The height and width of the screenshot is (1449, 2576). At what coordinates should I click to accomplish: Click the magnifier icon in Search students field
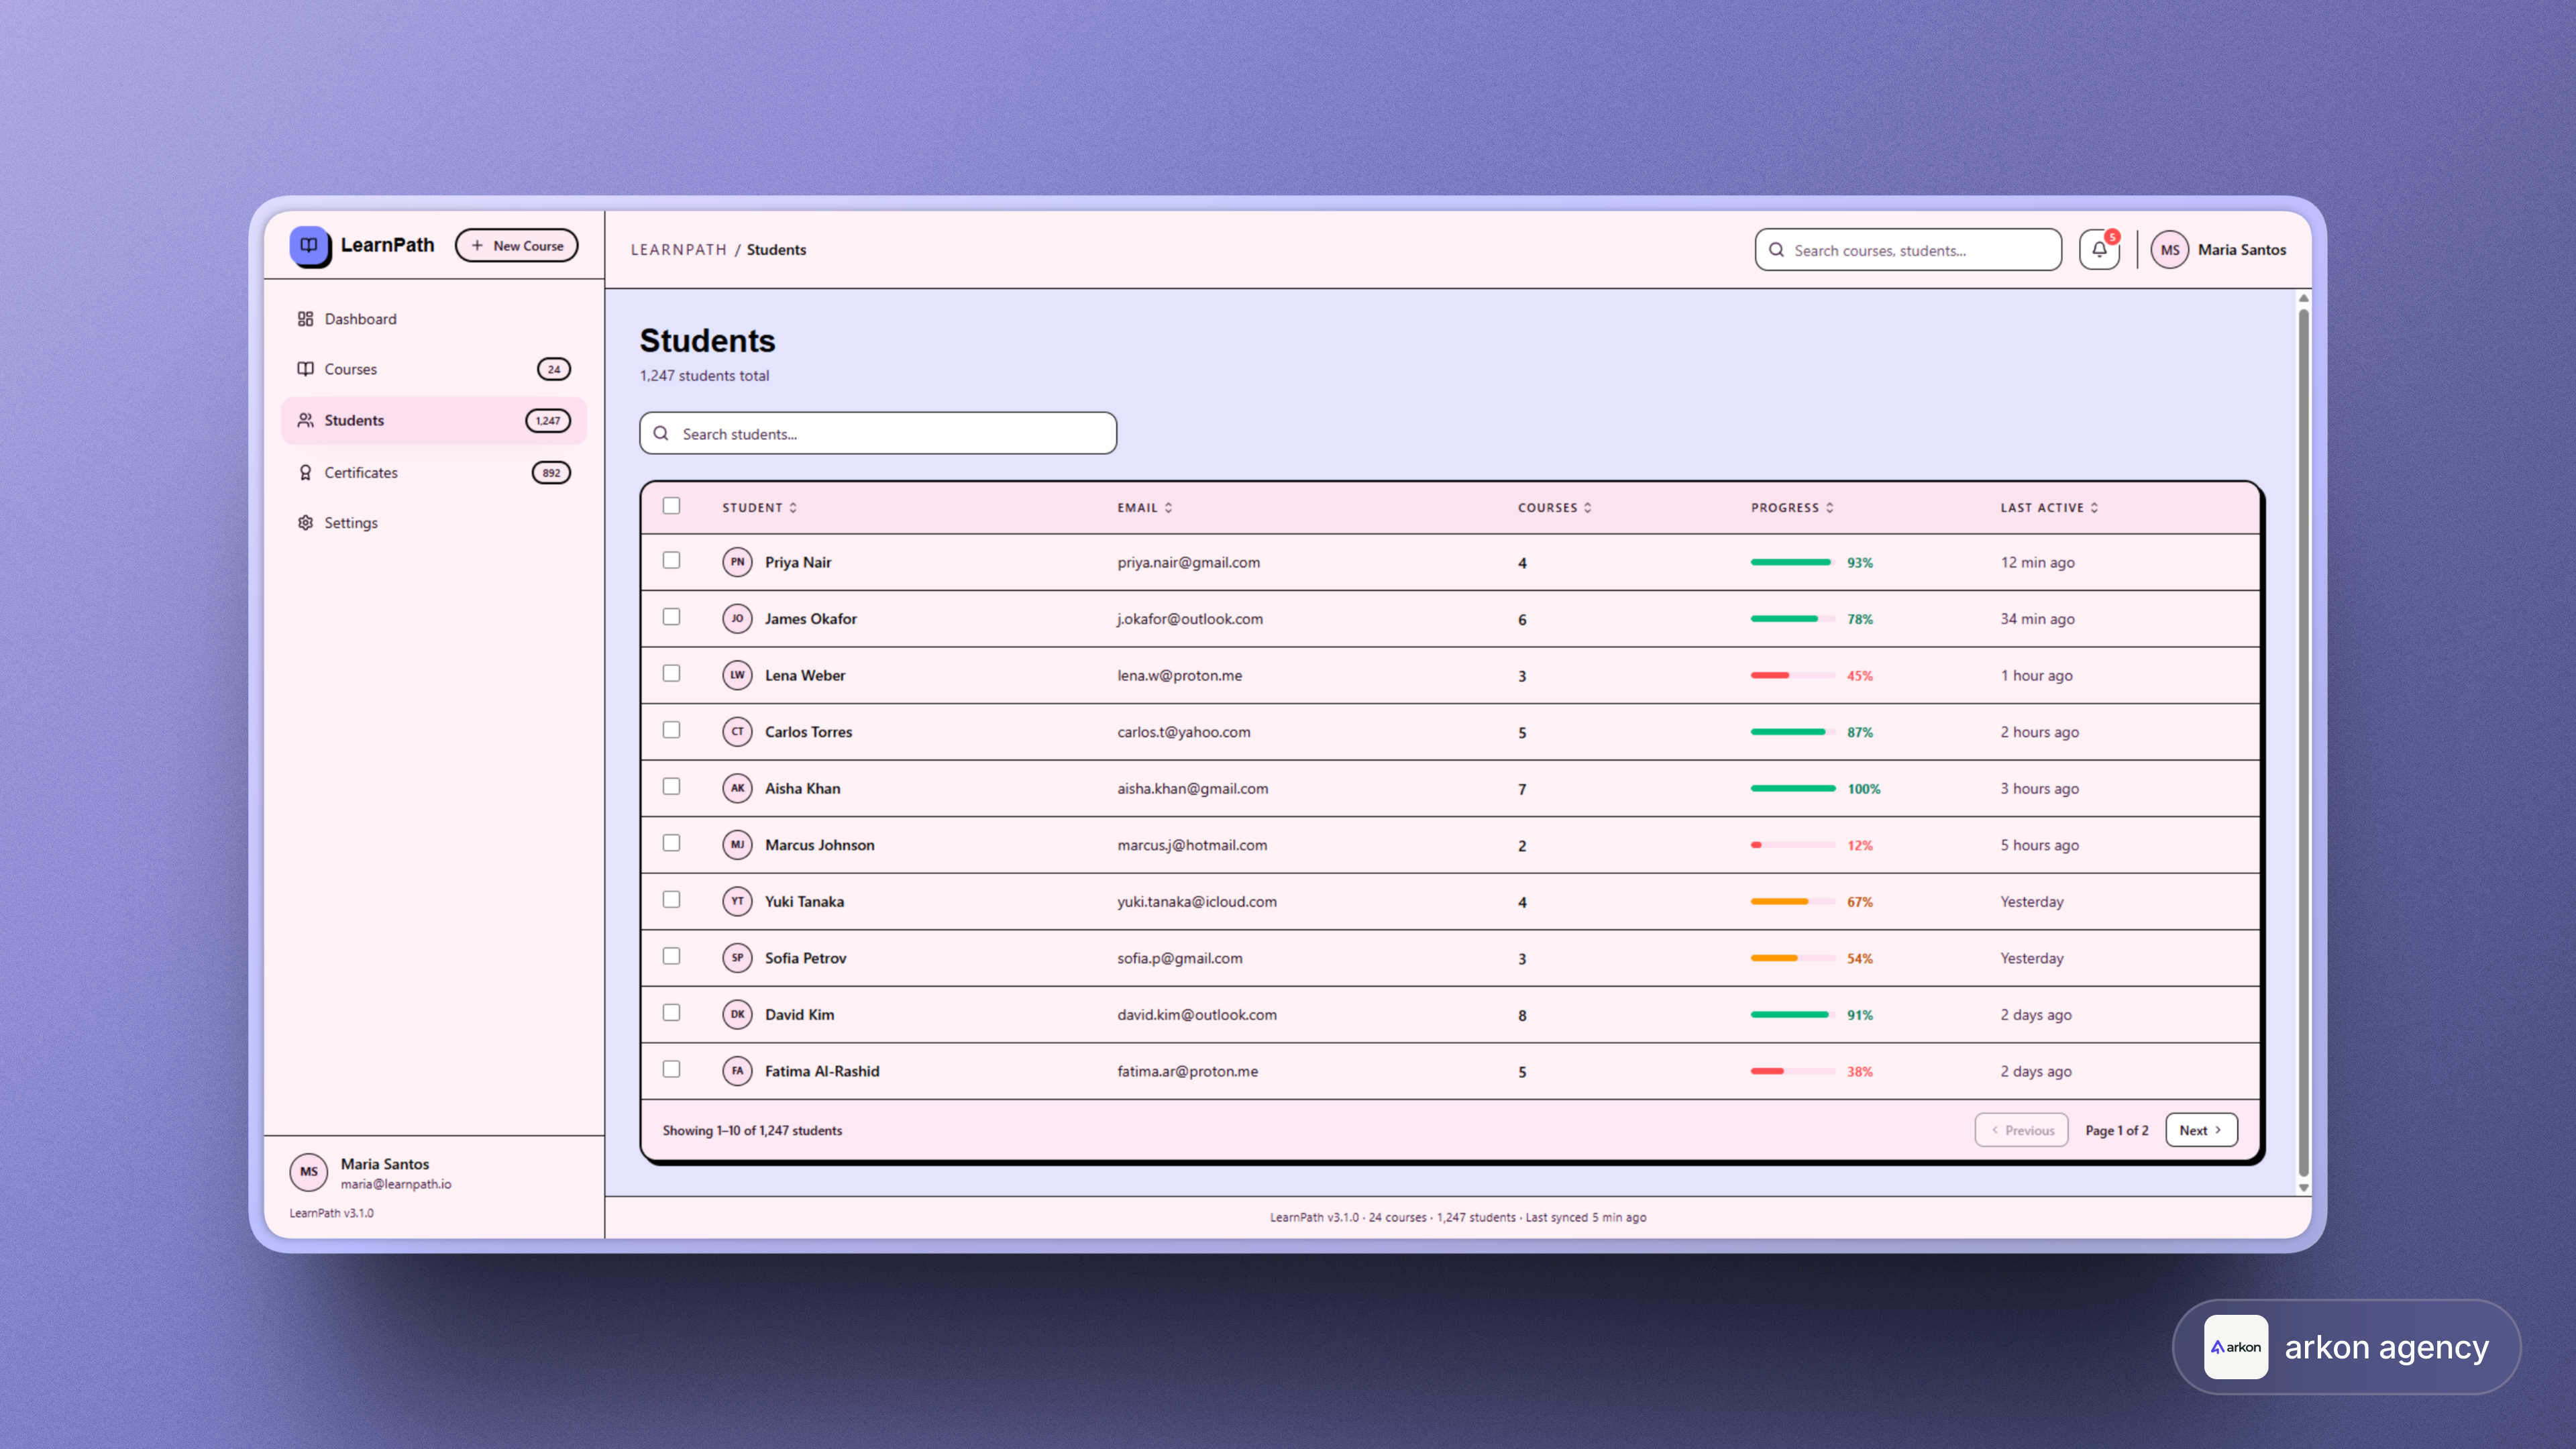pyautogui.click(x=661, y=434)
